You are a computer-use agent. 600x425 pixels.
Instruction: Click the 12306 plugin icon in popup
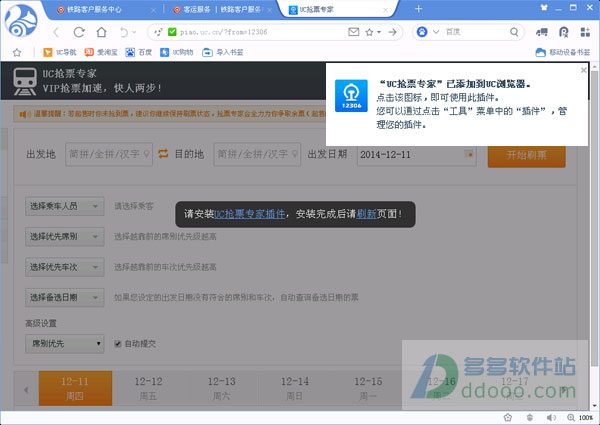point(351,96)
